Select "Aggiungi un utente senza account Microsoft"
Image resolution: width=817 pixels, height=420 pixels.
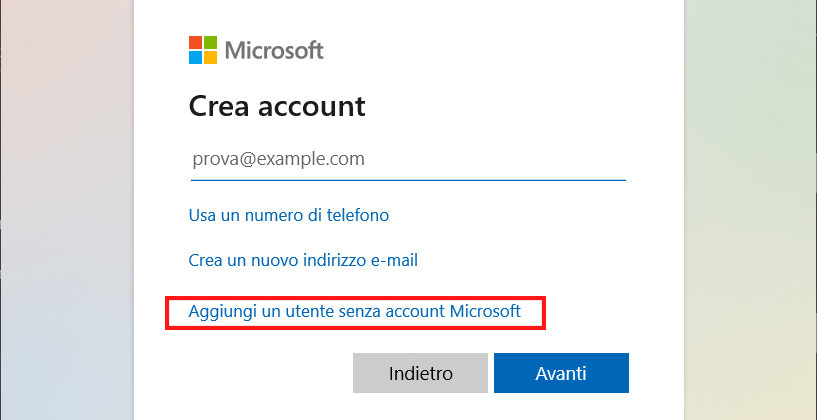coord(354,312)
